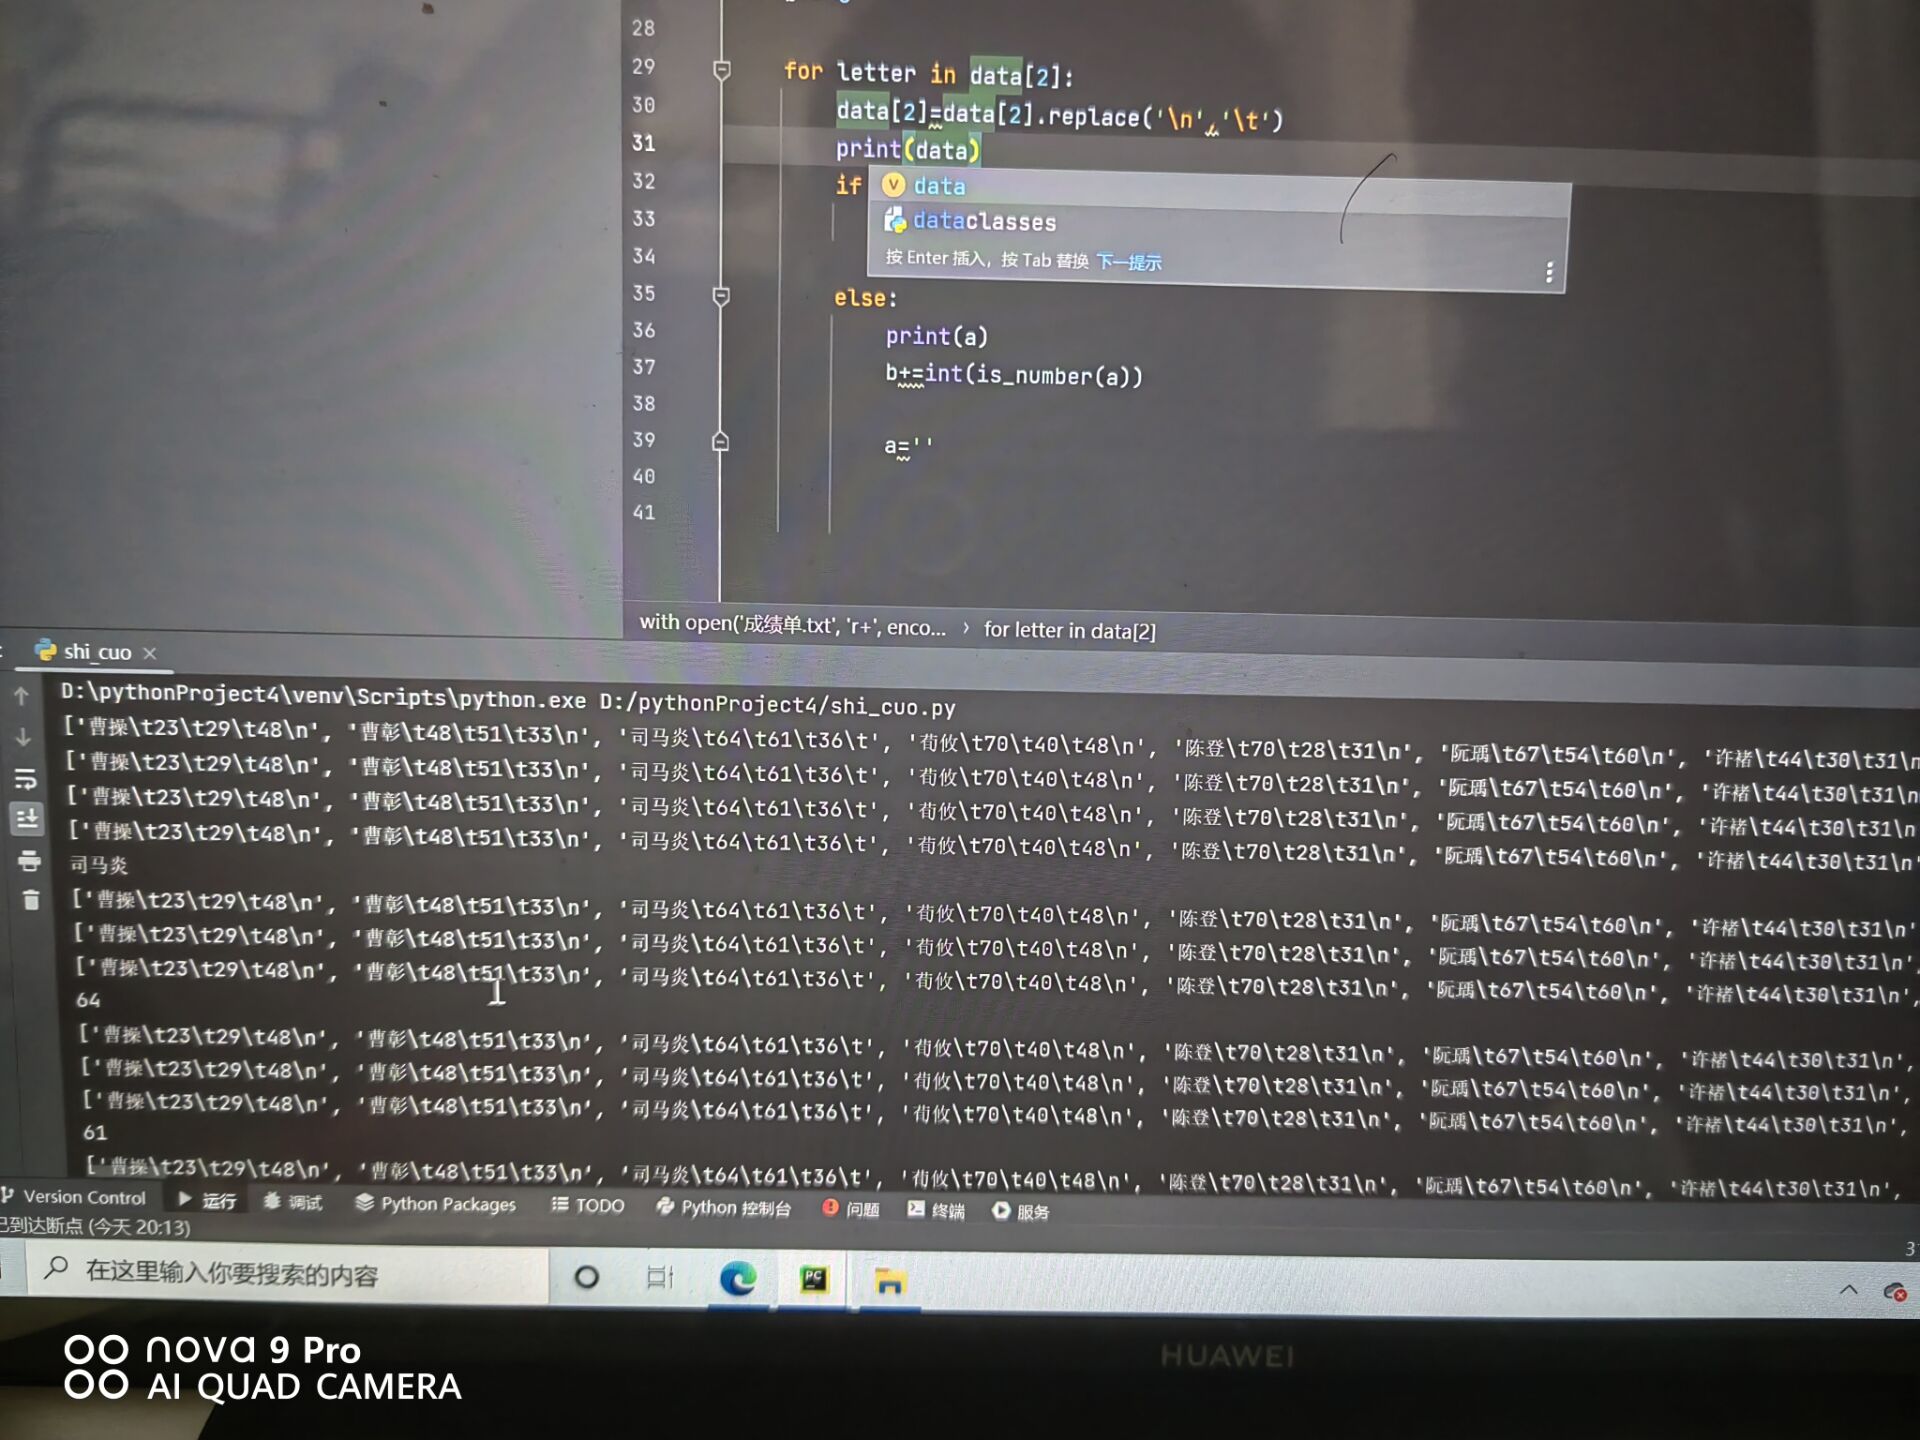This screenshot has height=1440, width=1920.
Task: Select 'data' completion suggestion
Action: click(x=939, y=186)
